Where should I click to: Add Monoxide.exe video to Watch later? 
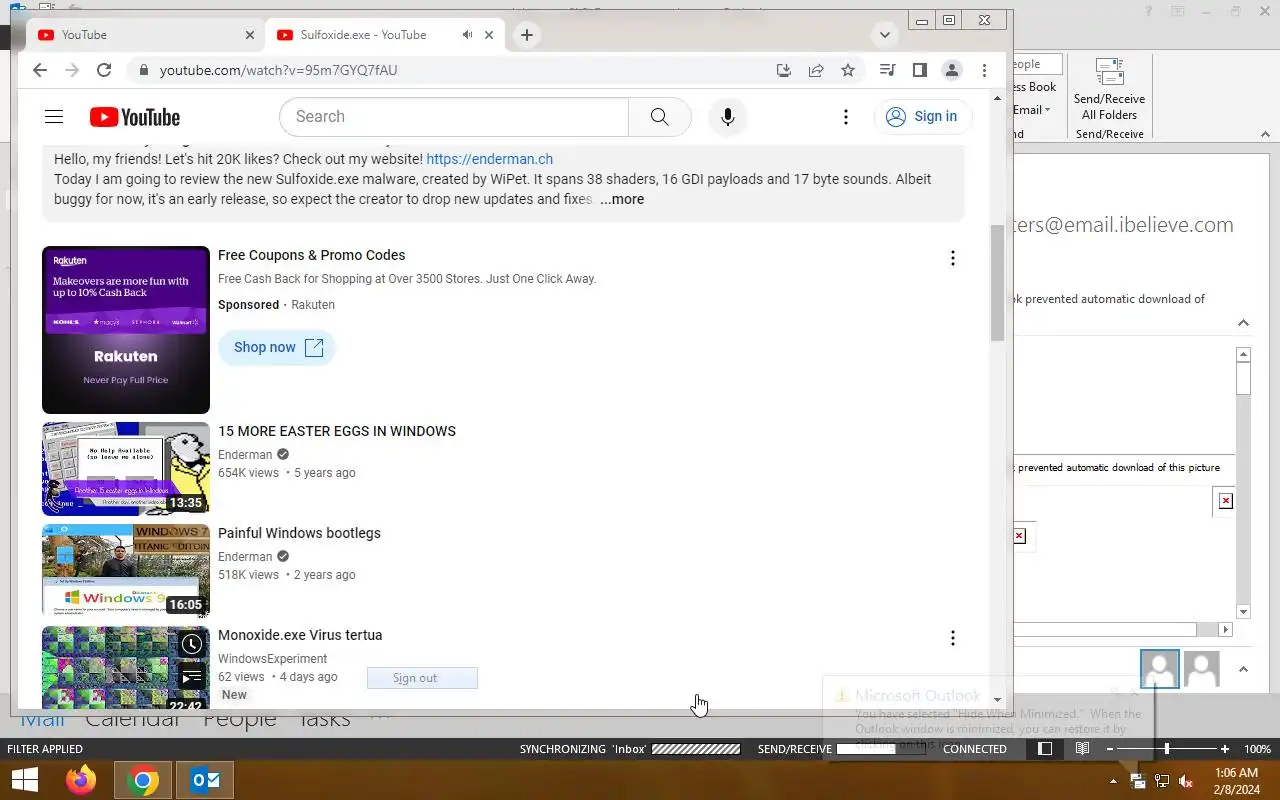click(x=192, y=645)
